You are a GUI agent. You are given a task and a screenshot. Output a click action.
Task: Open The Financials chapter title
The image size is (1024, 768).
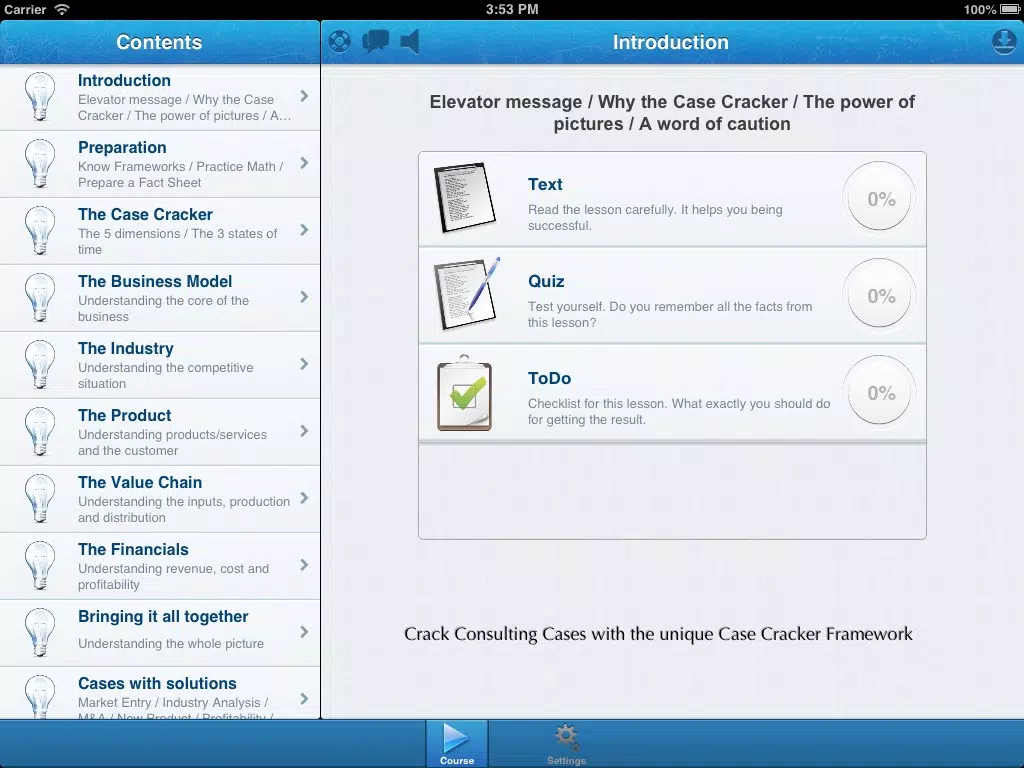pyautogui.click(x=133, y=549)
